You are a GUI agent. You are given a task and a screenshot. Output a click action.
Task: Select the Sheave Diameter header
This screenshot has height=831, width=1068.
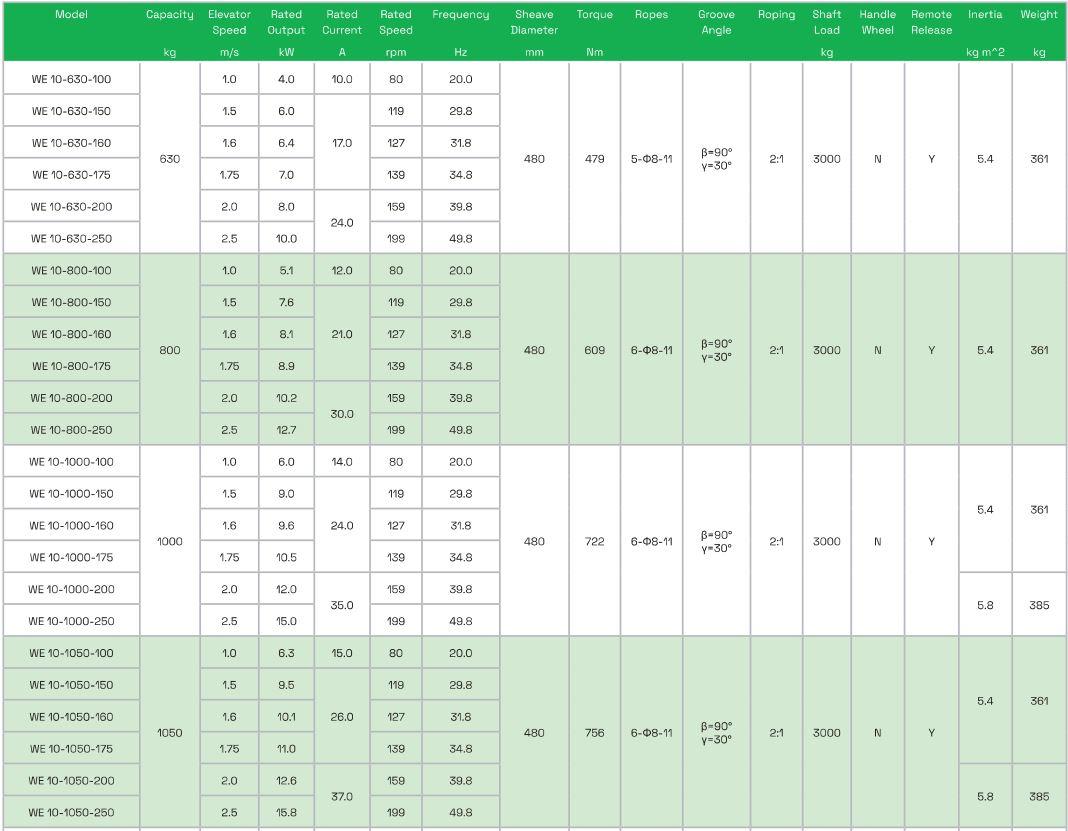coord(534,22)
